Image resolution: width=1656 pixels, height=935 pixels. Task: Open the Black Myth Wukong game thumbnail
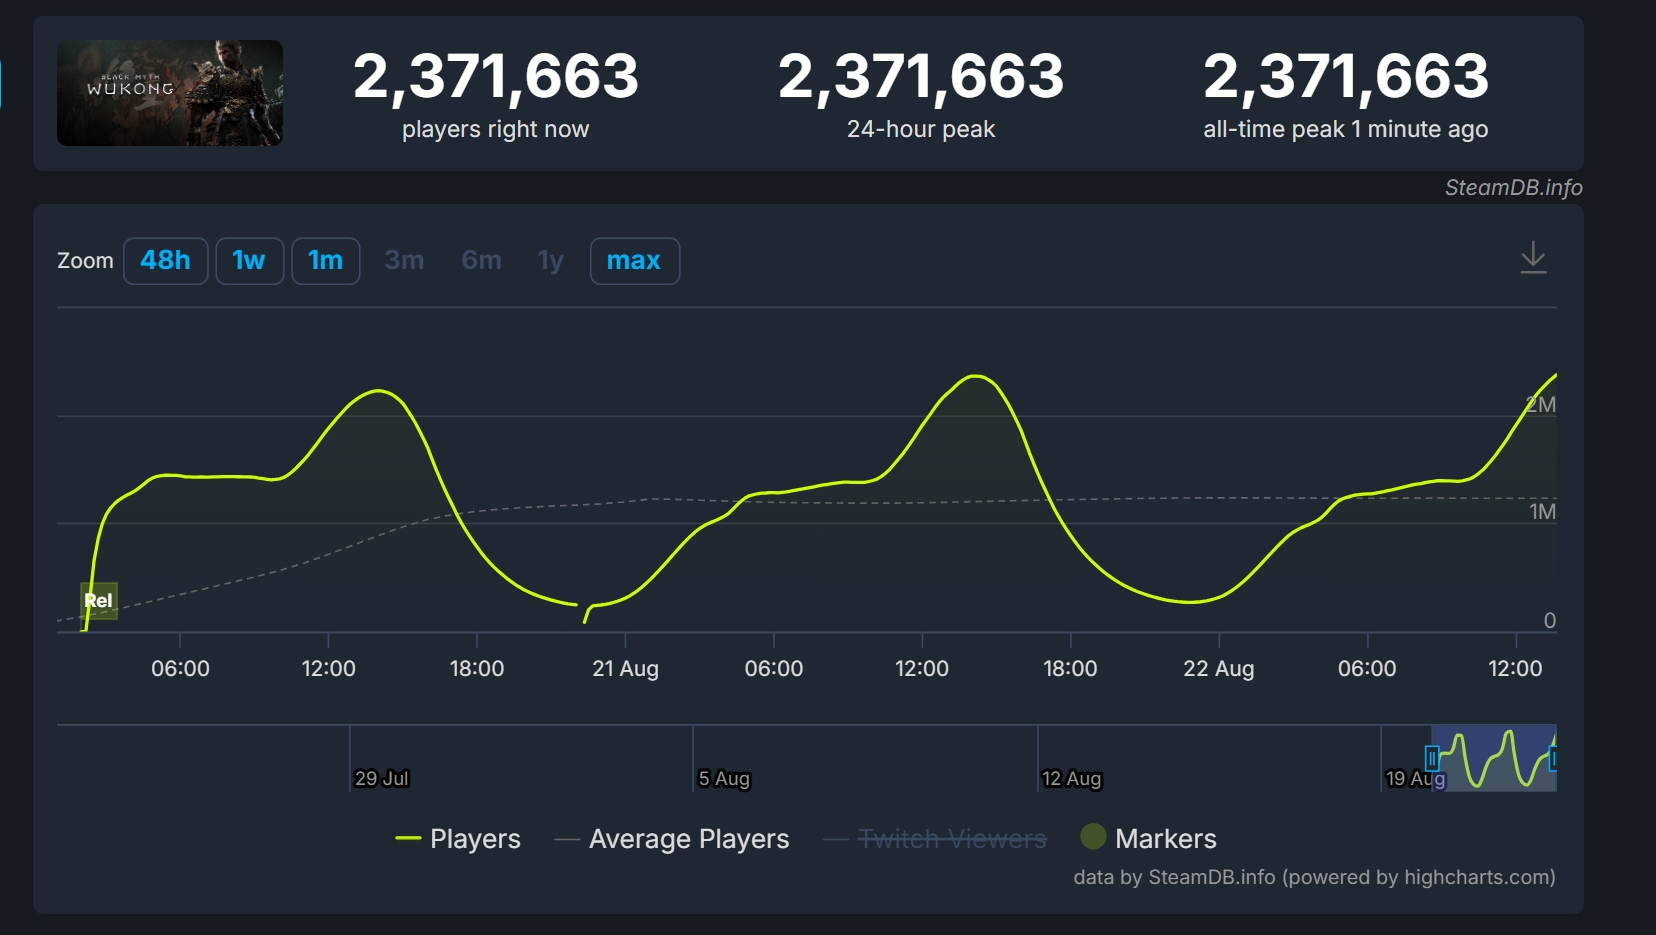pos(170,93)
